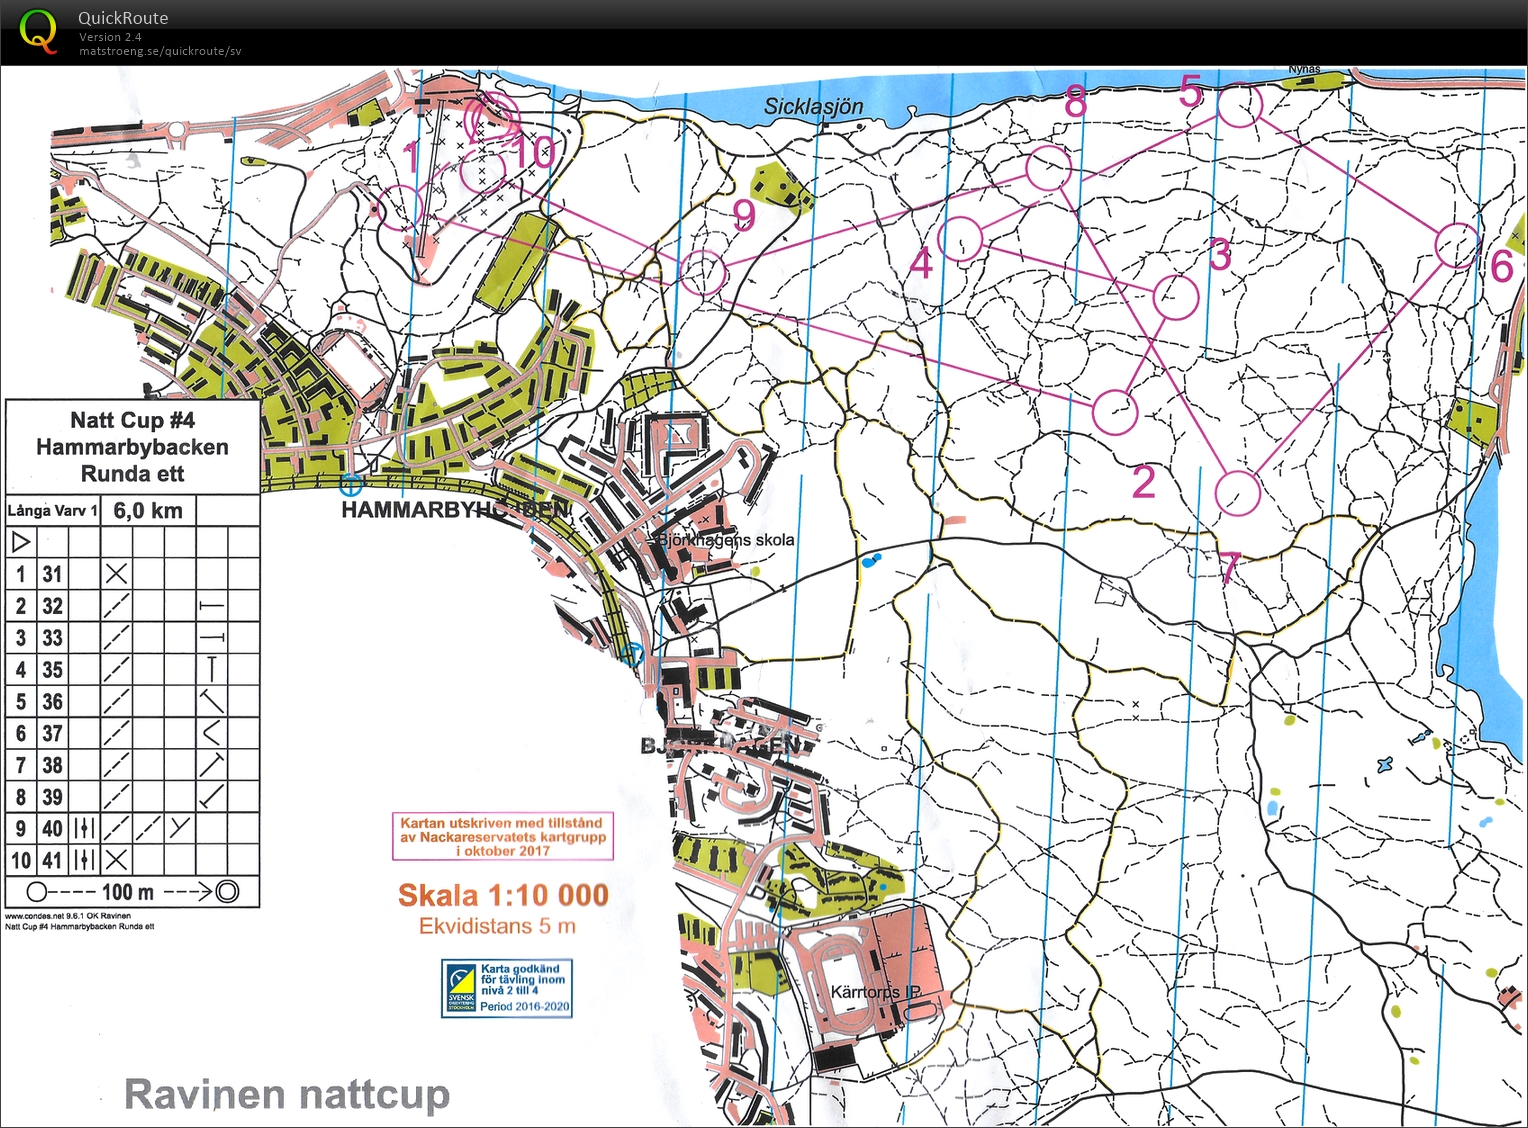Screen dimensions: 1528x1128
Task: Click control code 31 in table
Action: click(x=52, y=574)
